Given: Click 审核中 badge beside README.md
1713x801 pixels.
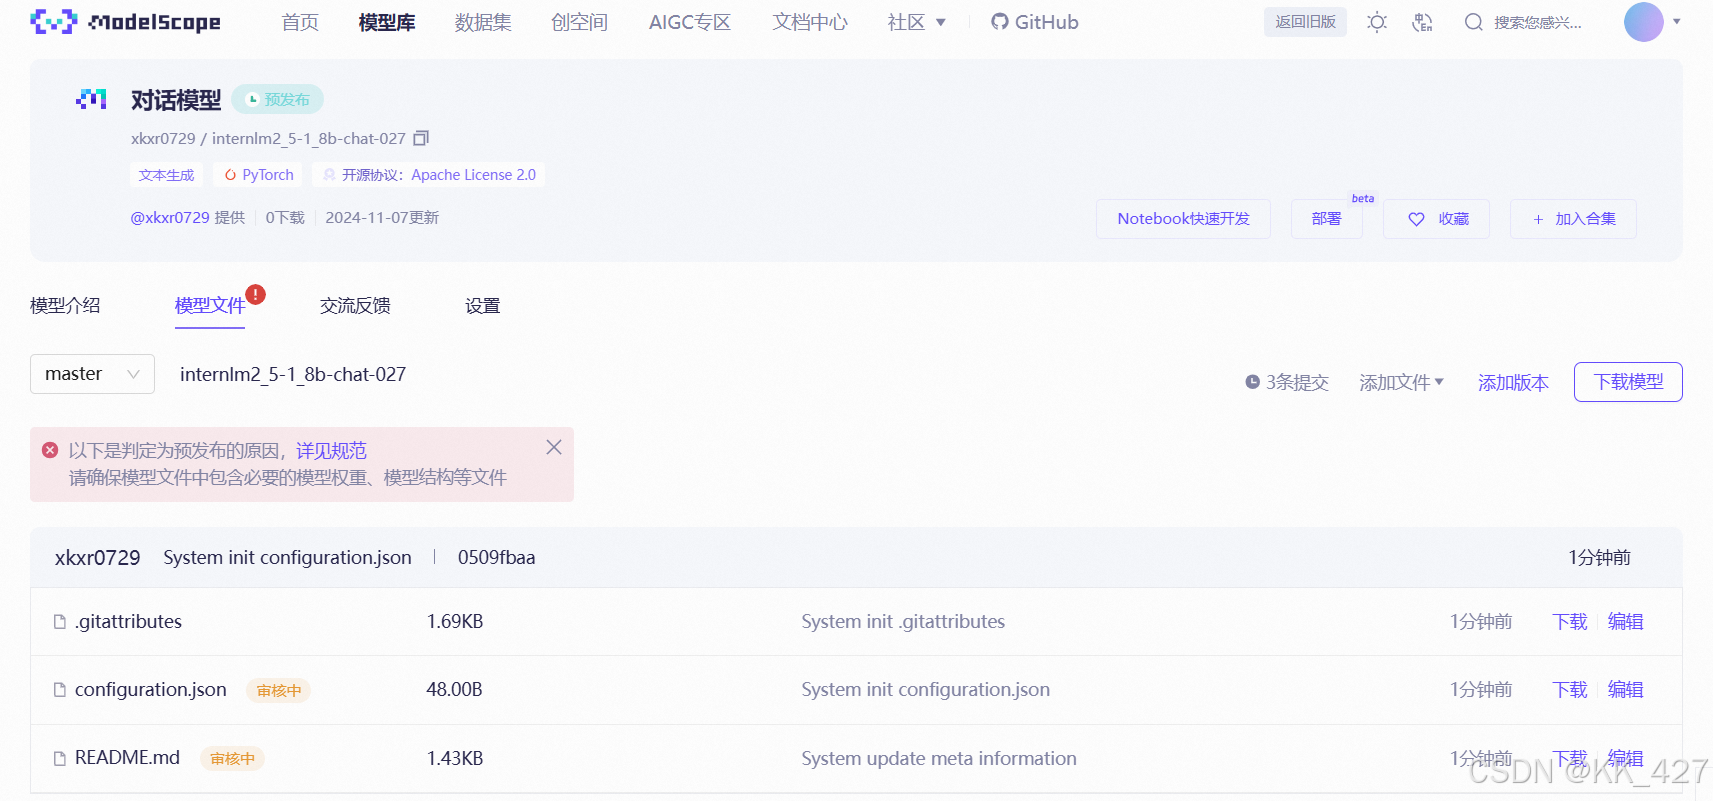Looking at the screenshot, I should click(232, 758).
